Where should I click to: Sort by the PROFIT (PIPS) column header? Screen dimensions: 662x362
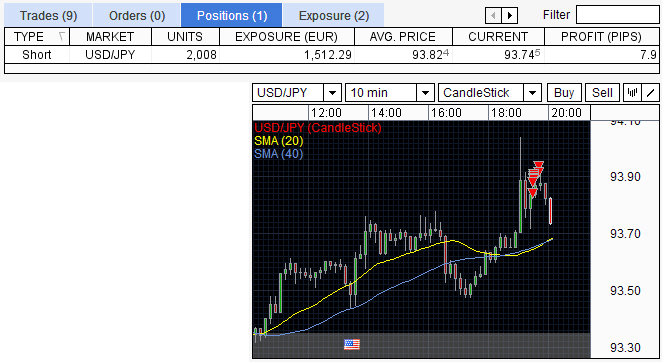(x=602, y=37)
